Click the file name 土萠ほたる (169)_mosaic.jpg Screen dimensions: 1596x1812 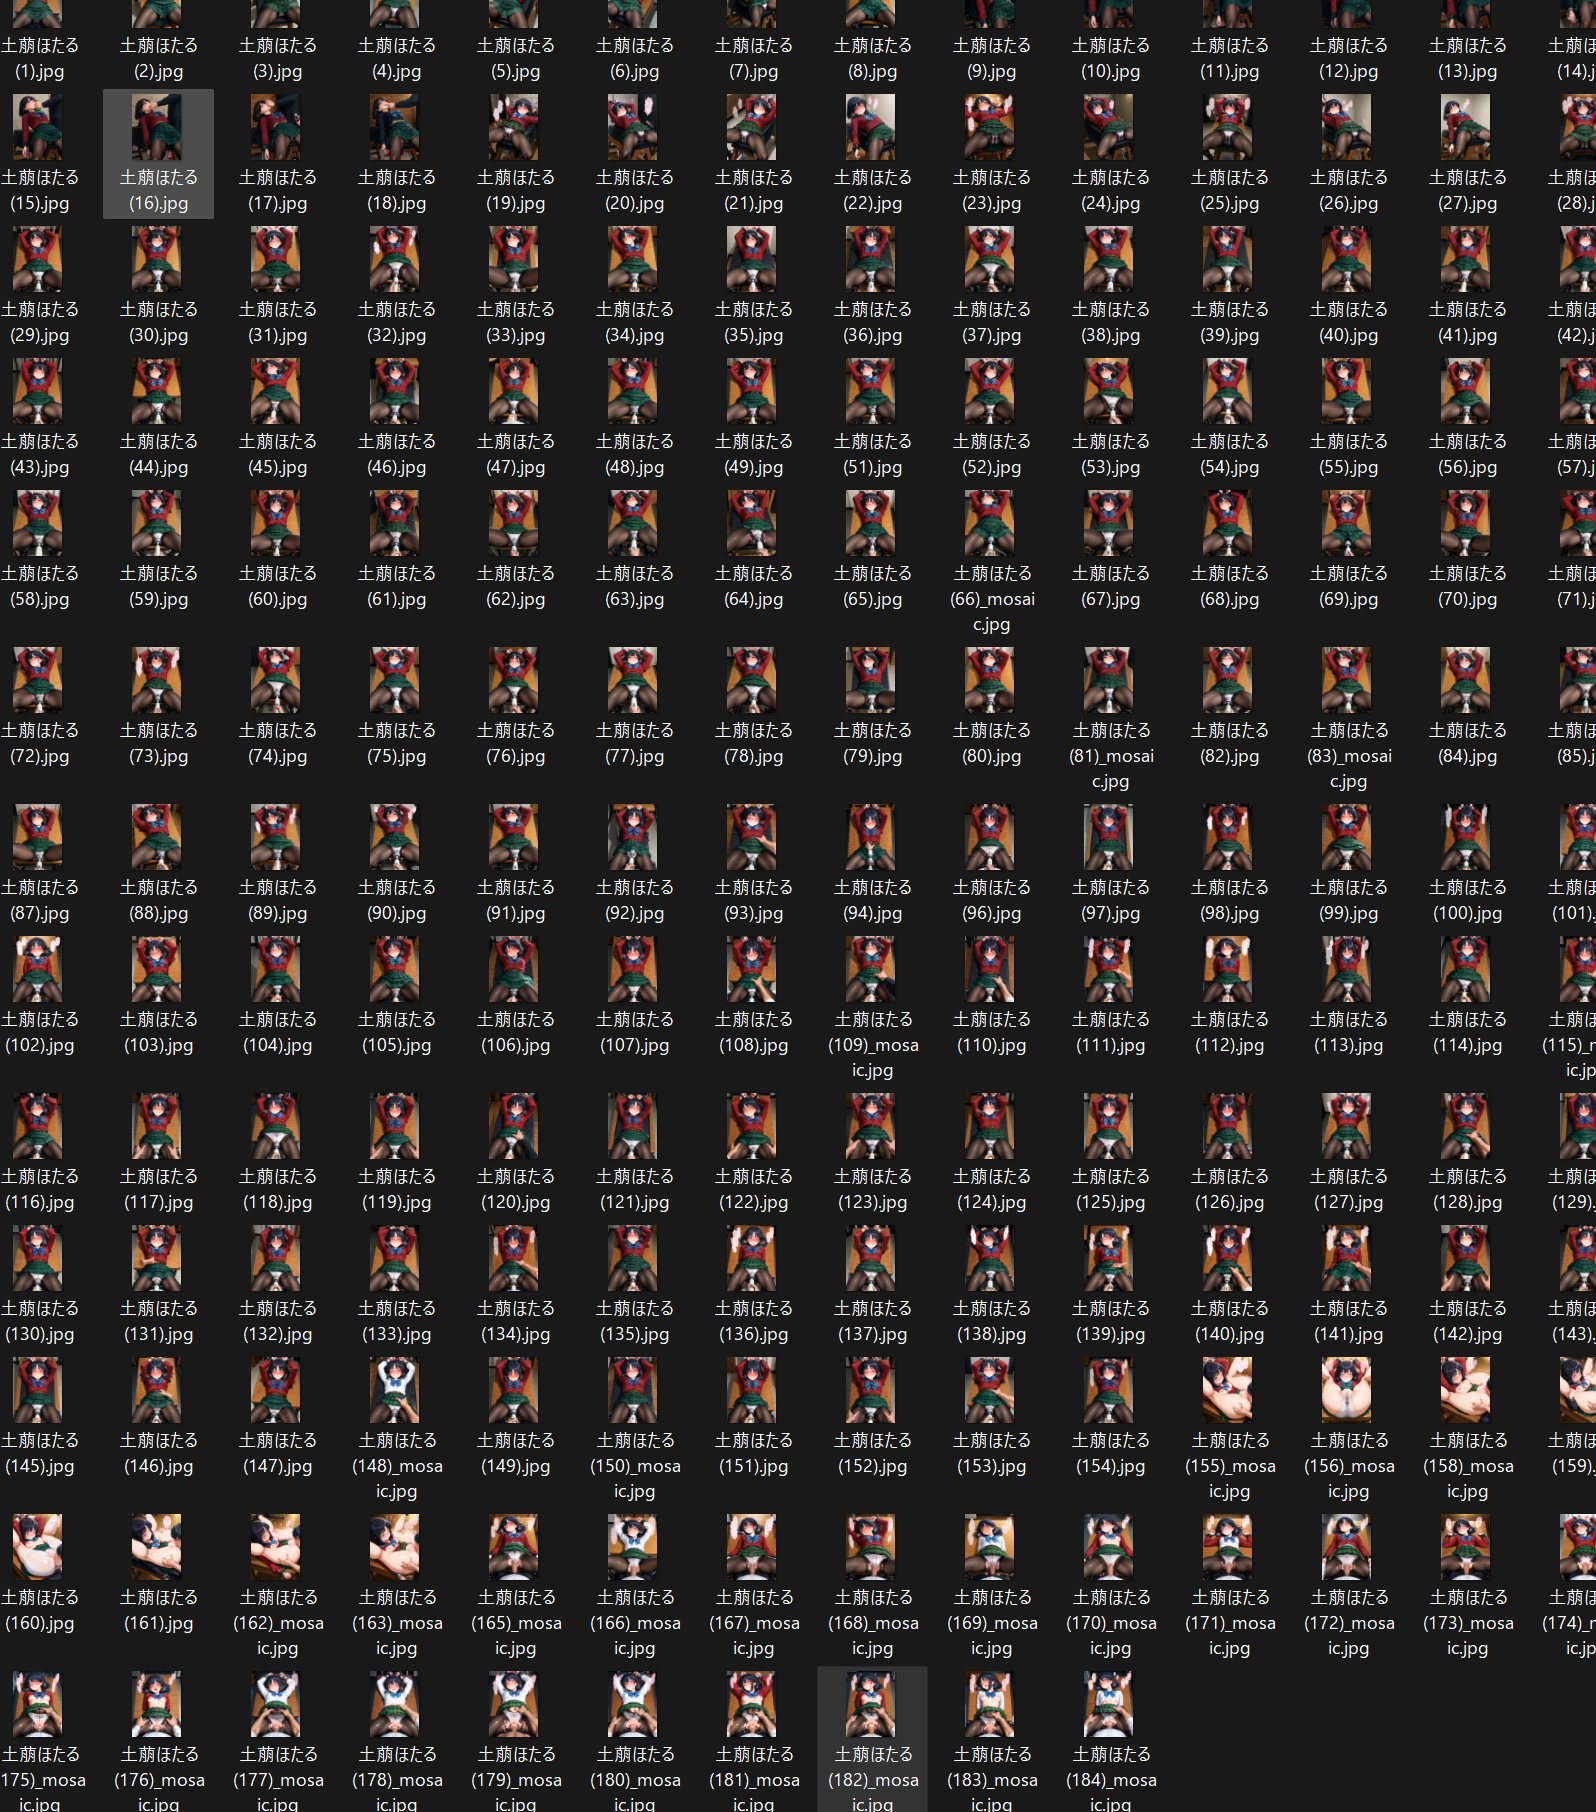pyautogui.click(x=991, y=1623)
